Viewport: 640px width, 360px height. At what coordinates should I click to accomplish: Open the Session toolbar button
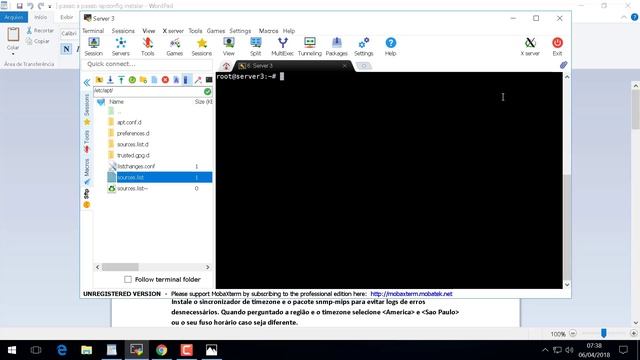pos(93,47)
